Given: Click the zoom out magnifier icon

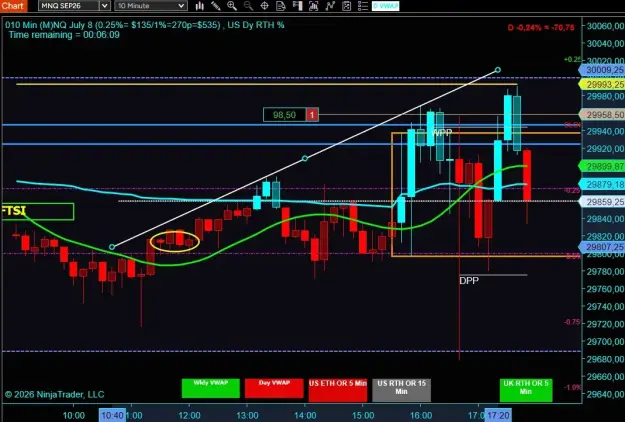Looking at the screenshot, I should 248,6.
